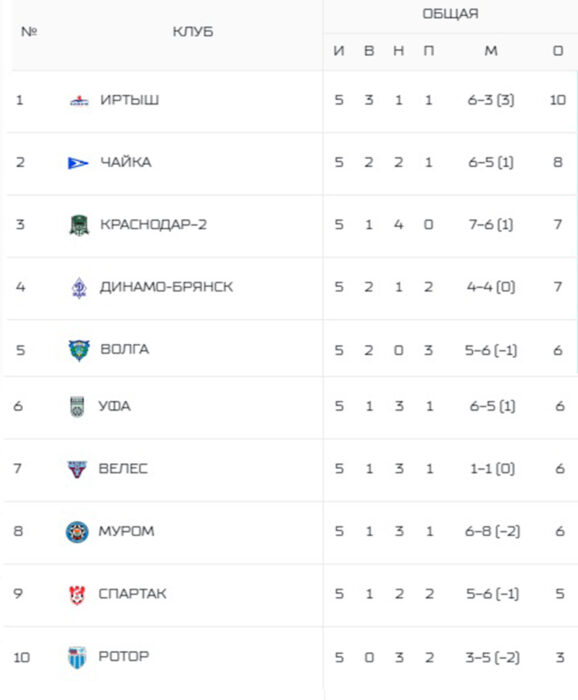
Task: Open the ДИНАМО-БРЯНСК team name link
Action: tap(166, 287)
